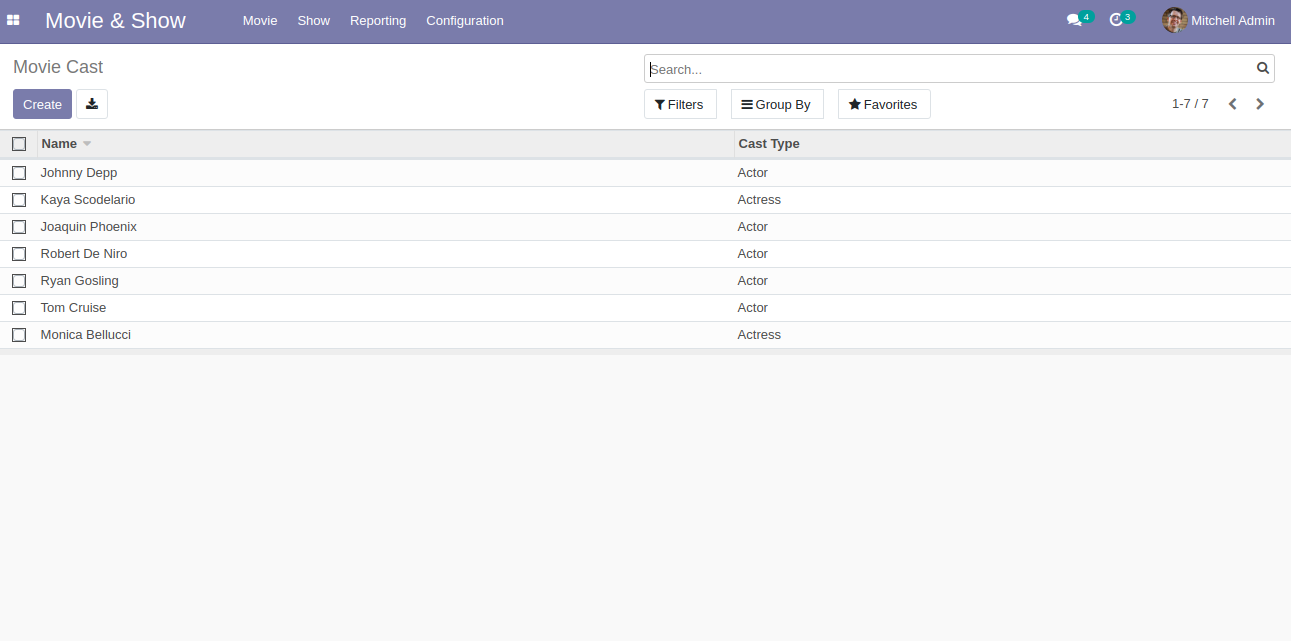Open the apps grid home menu icon

(x=13, y=20)
